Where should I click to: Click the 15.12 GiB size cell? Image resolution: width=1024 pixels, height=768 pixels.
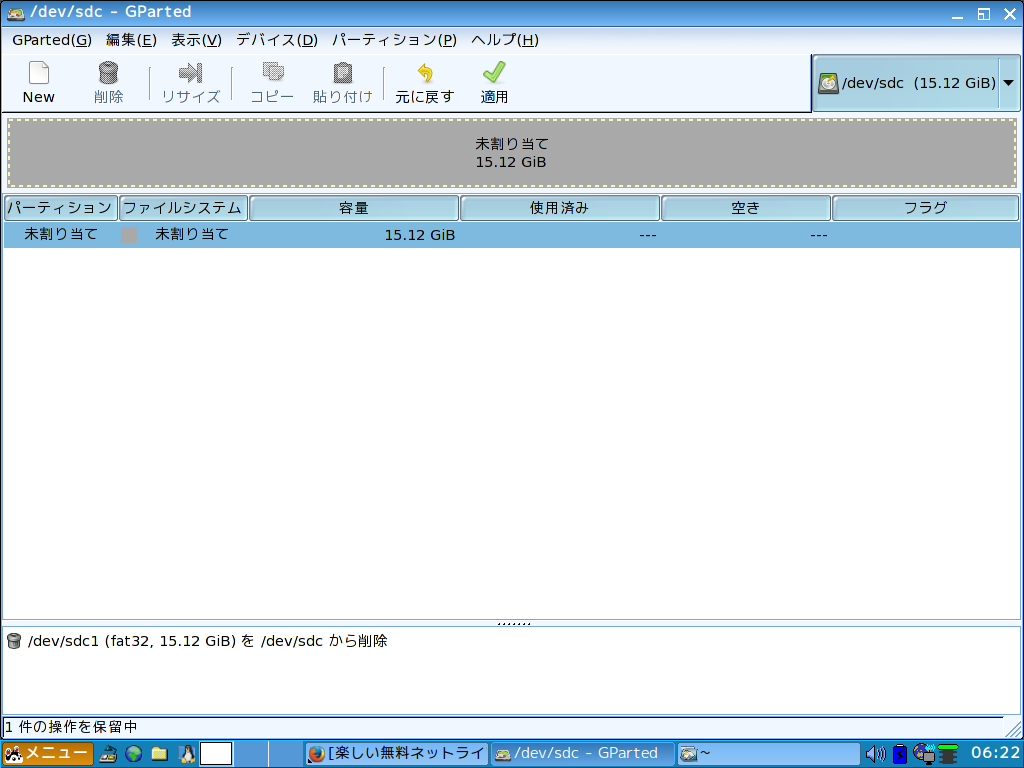pos(419,235)
